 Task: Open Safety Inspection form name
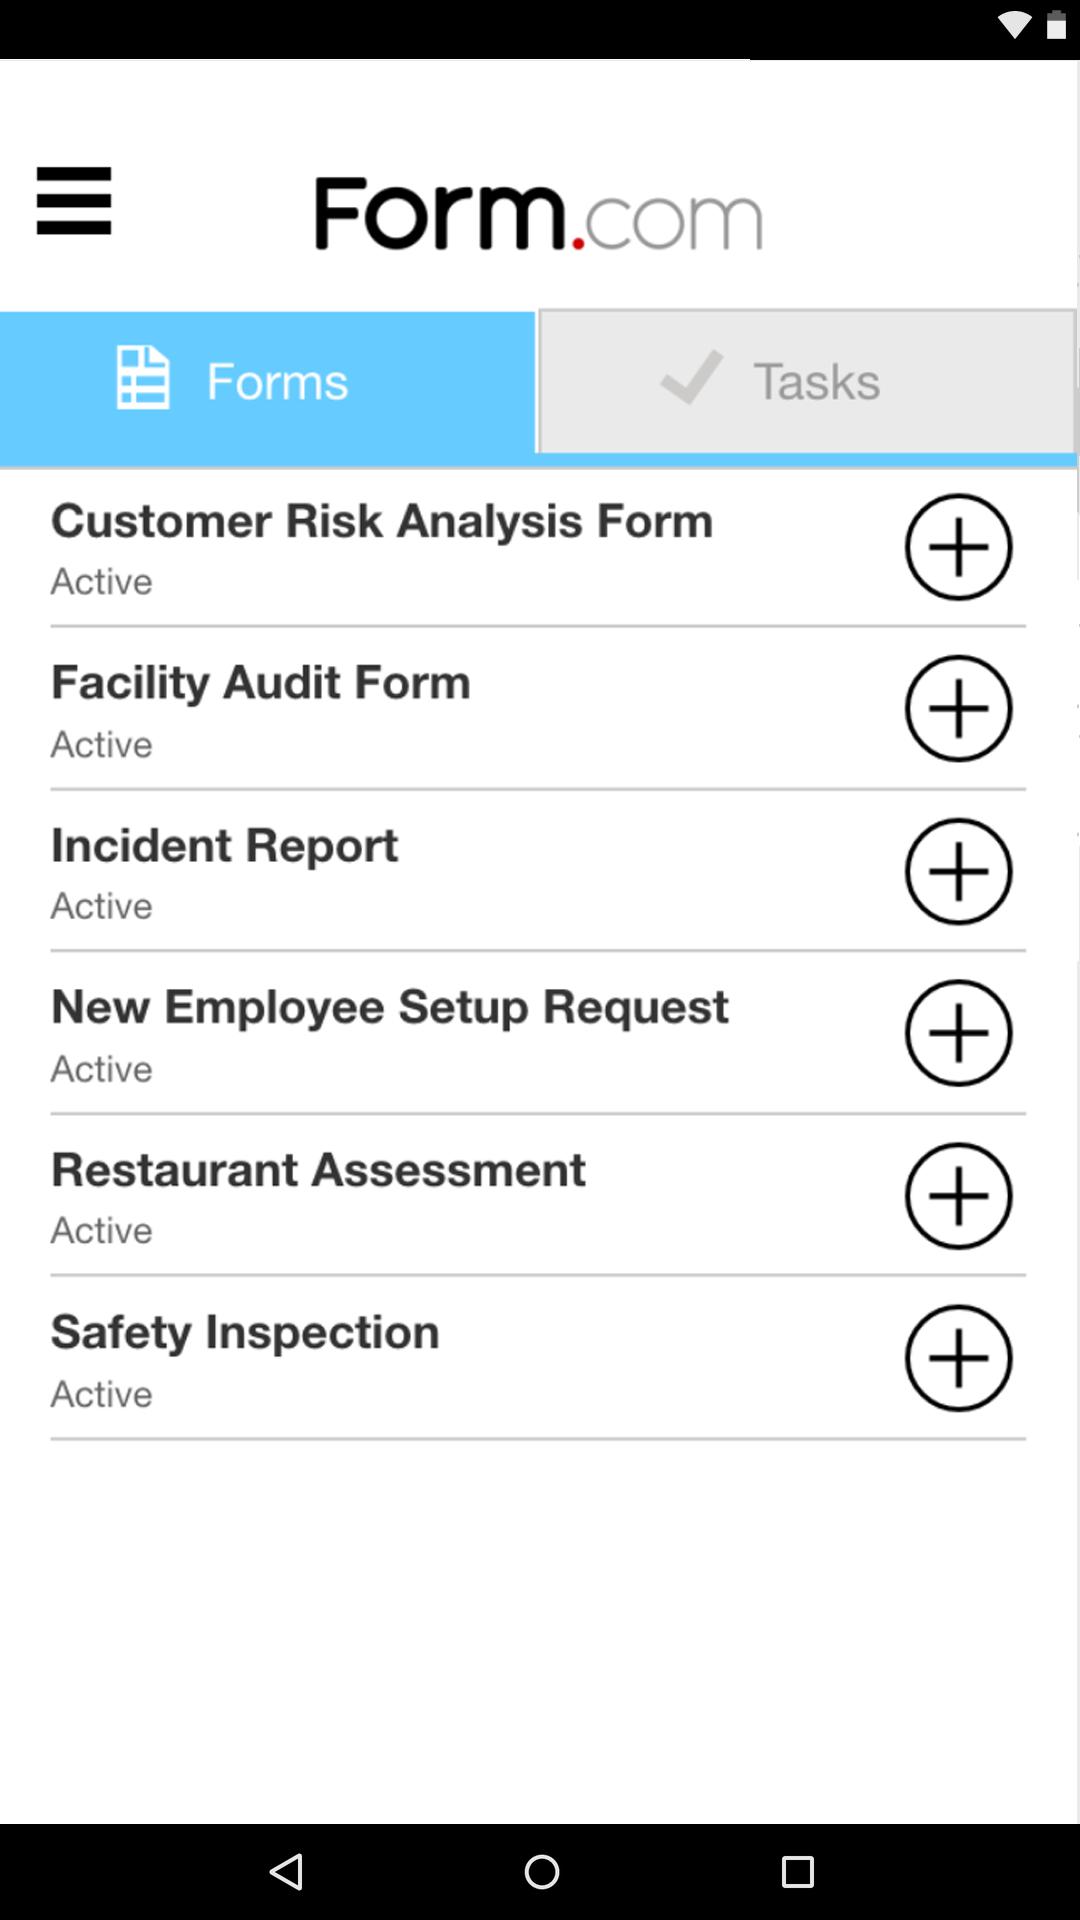tap(245, 1332)
